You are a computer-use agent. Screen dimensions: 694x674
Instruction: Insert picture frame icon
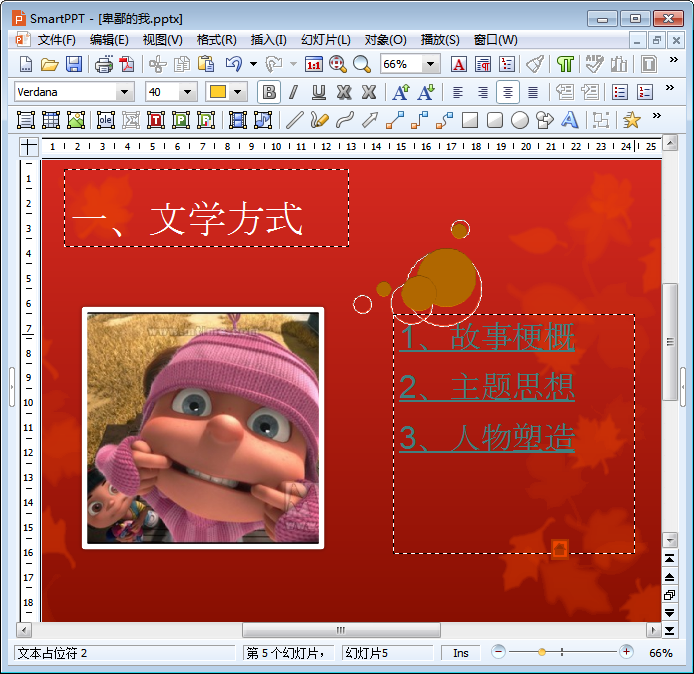76,120
